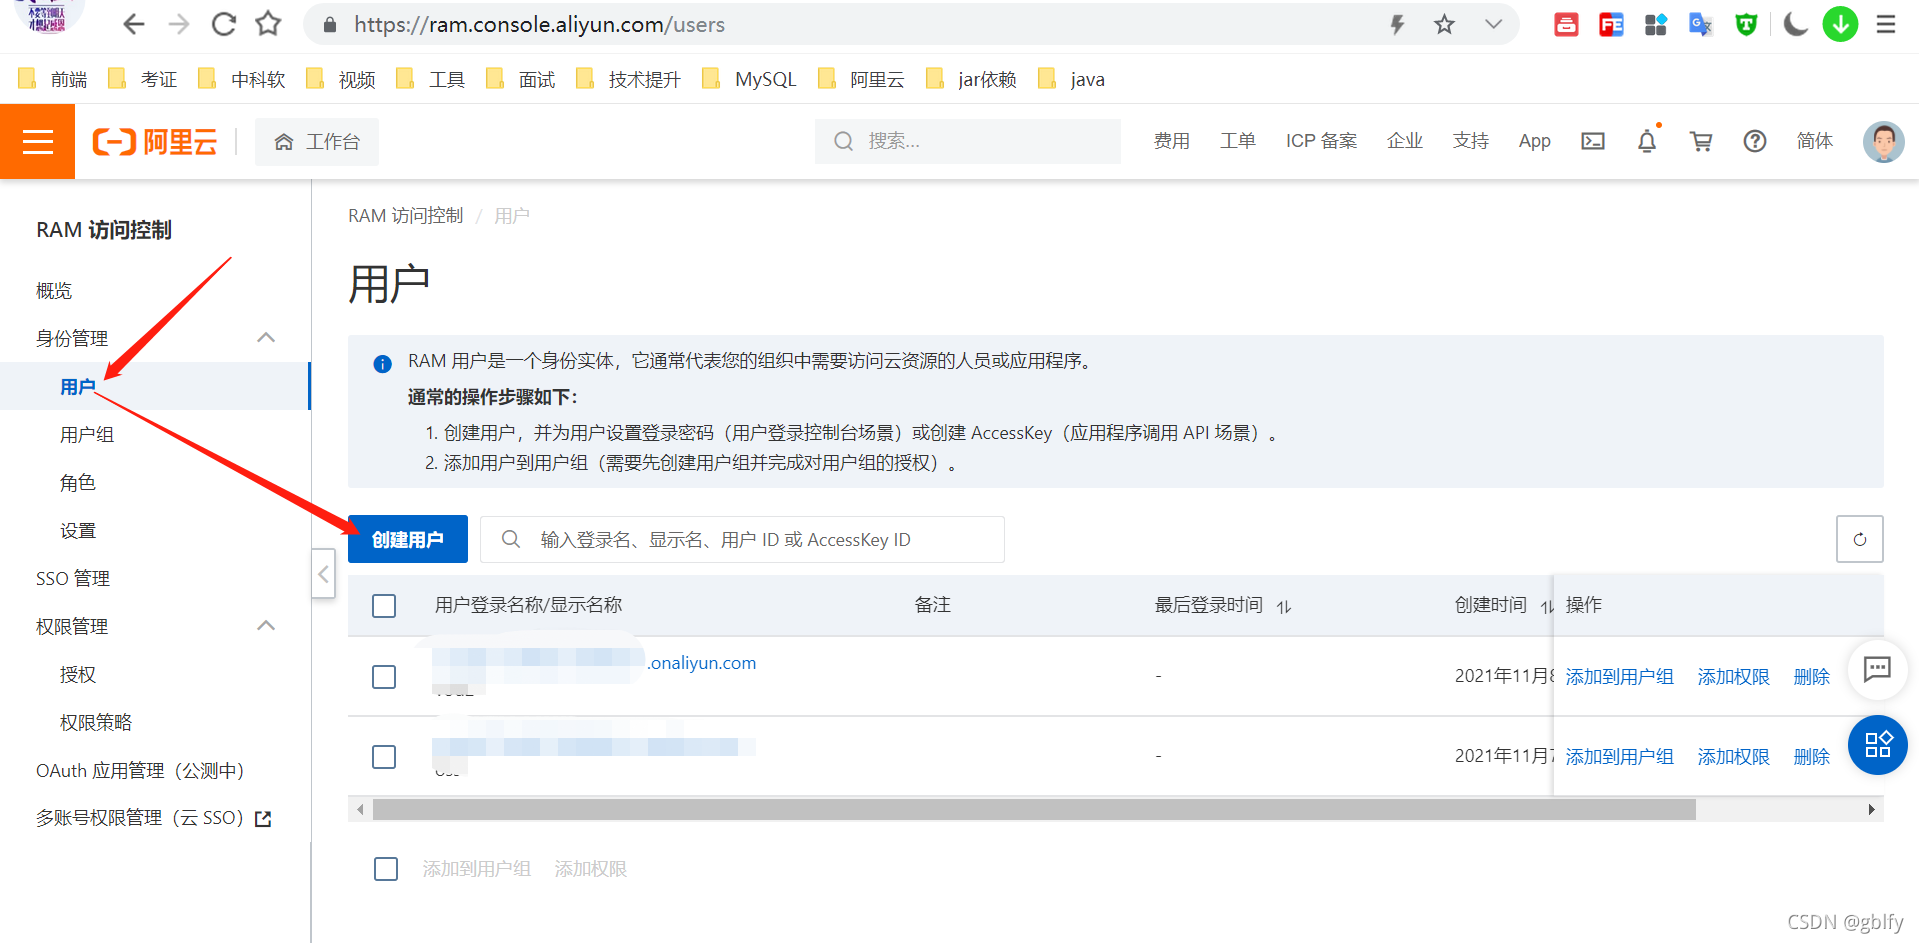Click the 创建用户 button
Image resolution: width=1919 pixels, height=943 pixels.
click(x=406, y=539)
